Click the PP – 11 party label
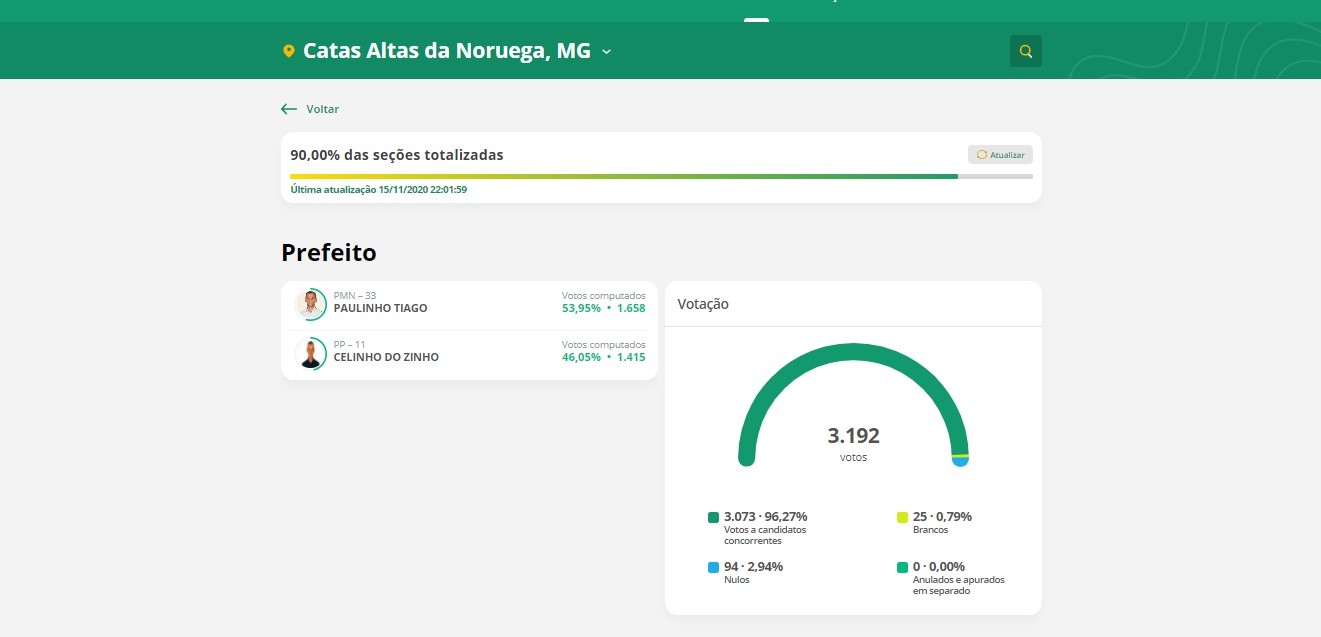Image resolution: width=1321 pixels, height=637 pixels. tap(349, 345)
